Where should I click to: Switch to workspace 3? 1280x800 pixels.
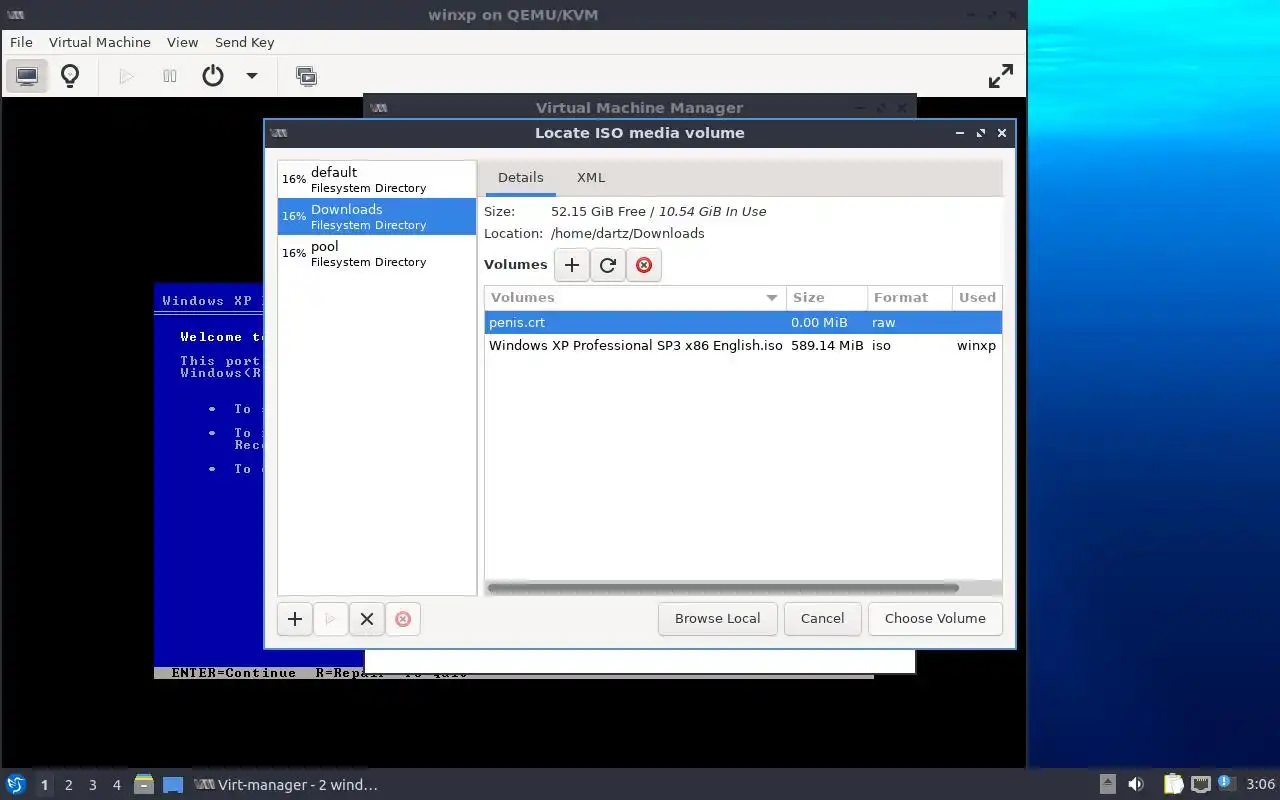(93, 785)
